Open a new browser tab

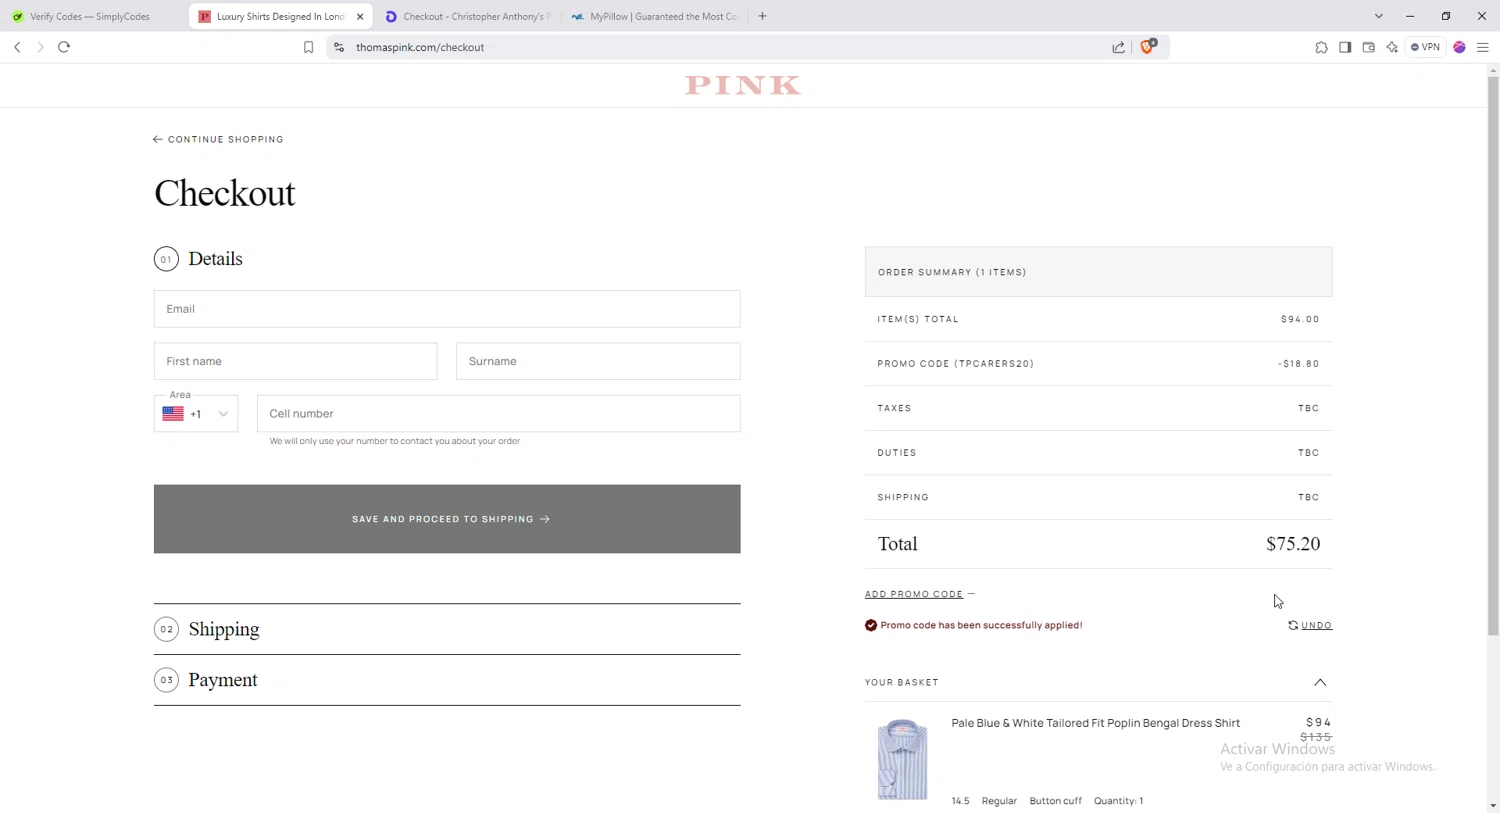[762, 16]
